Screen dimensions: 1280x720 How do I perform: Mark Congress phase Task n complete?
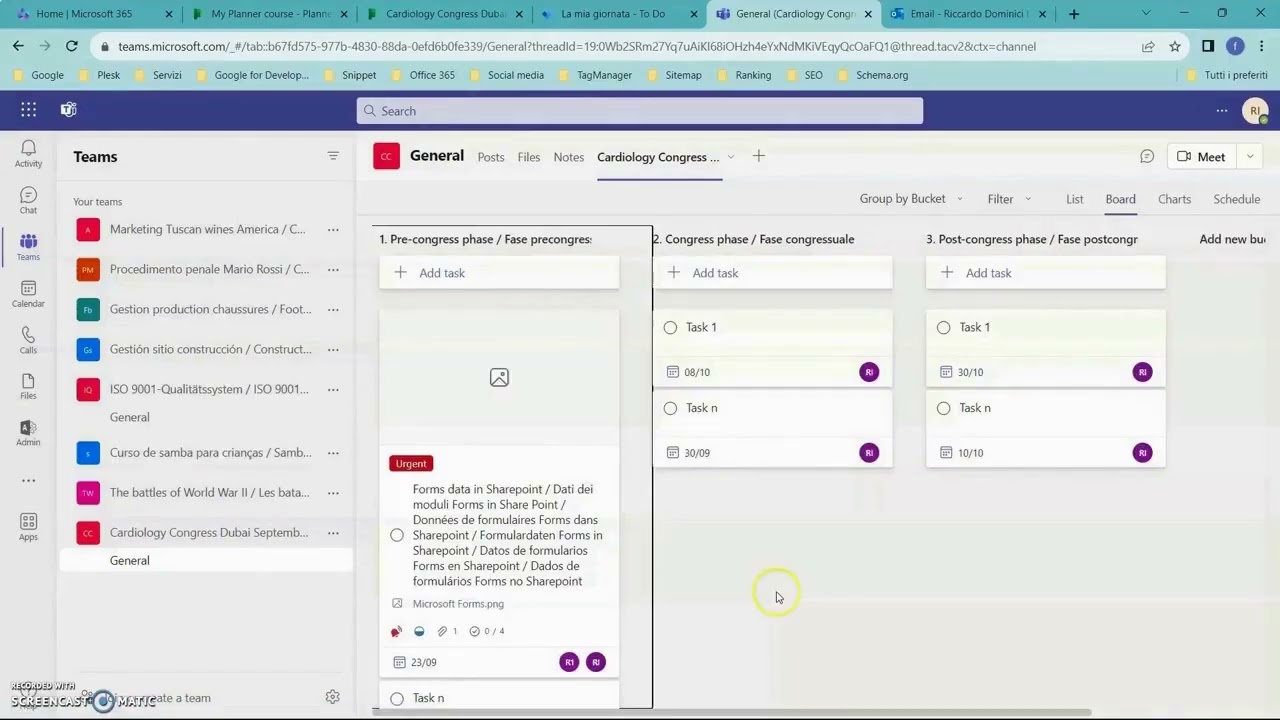(x=670, y=408)
